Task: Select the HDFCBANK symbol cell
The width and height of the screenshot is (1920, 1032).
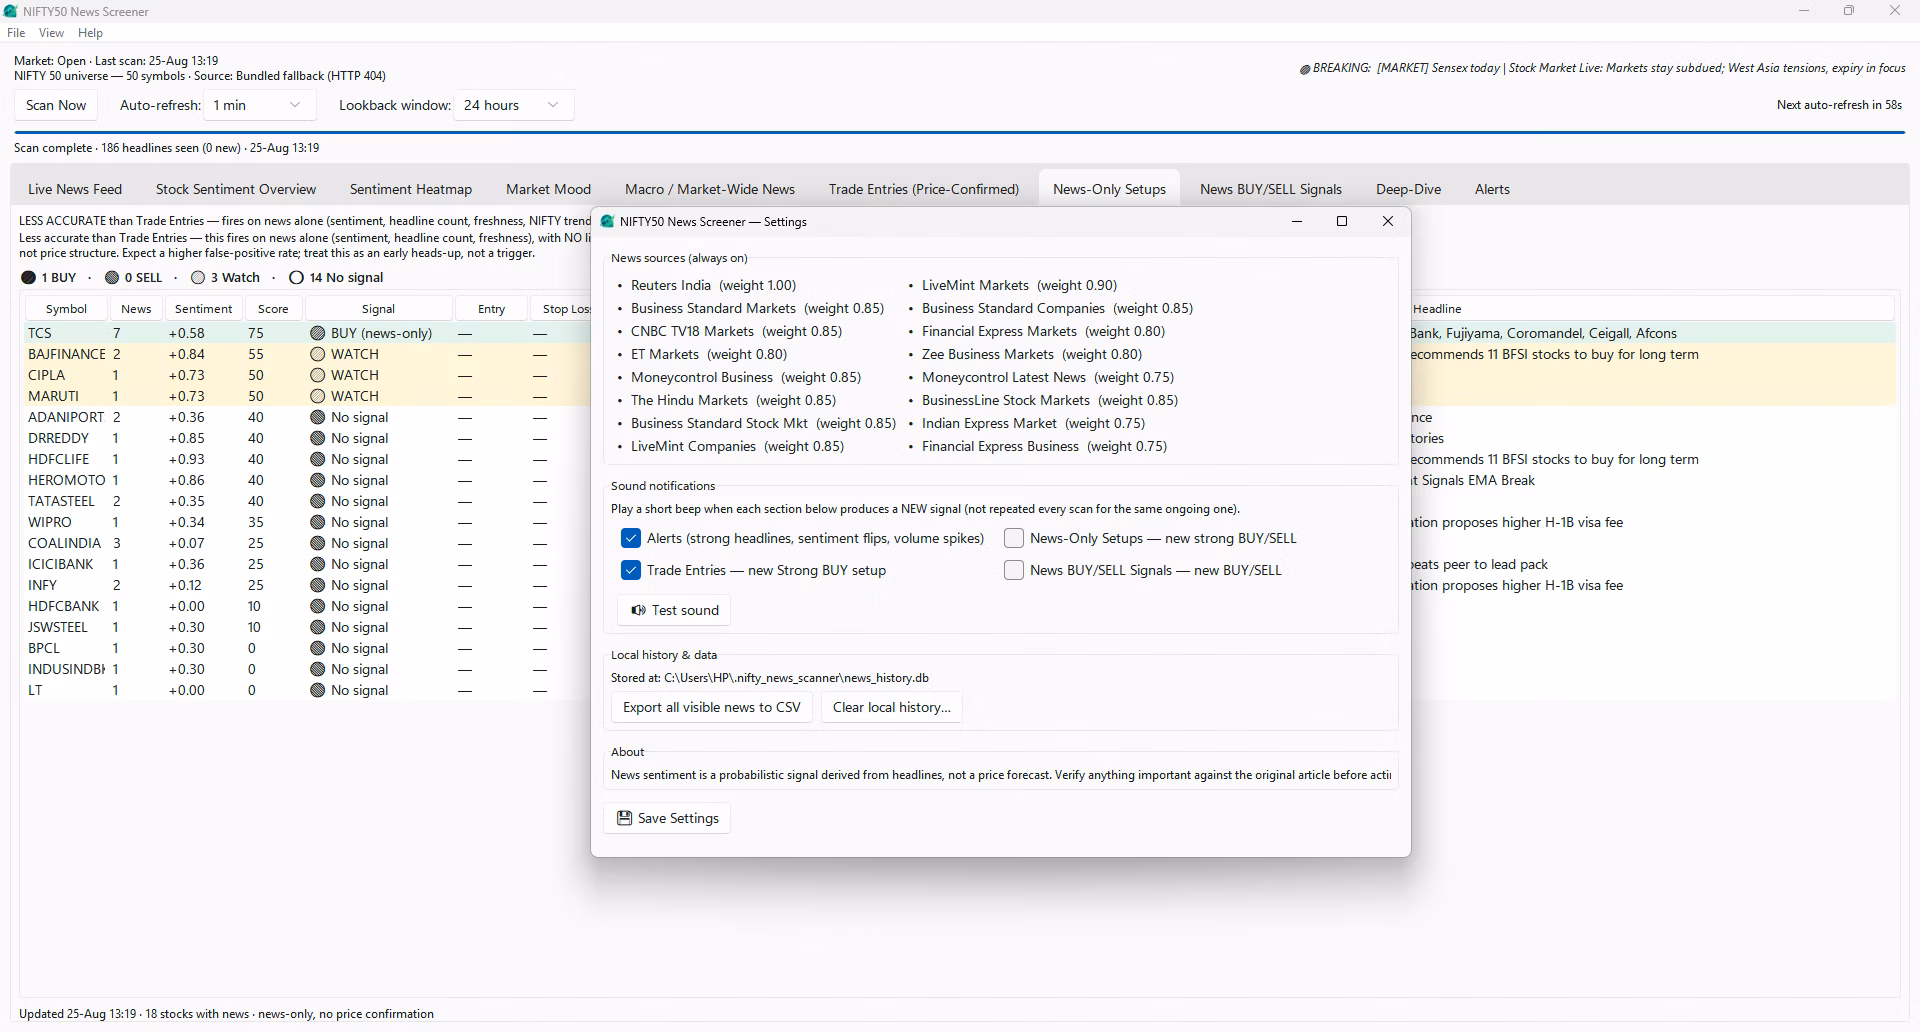Action: tap(64, 606)
